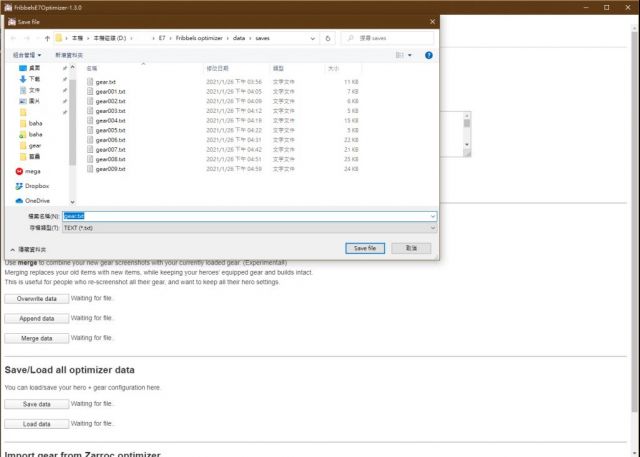The height and width of the screenshot is (457, 640).
Task: Open OneDrive in the navigation pane
Action: pyautogui.click(x=37, y=200)
